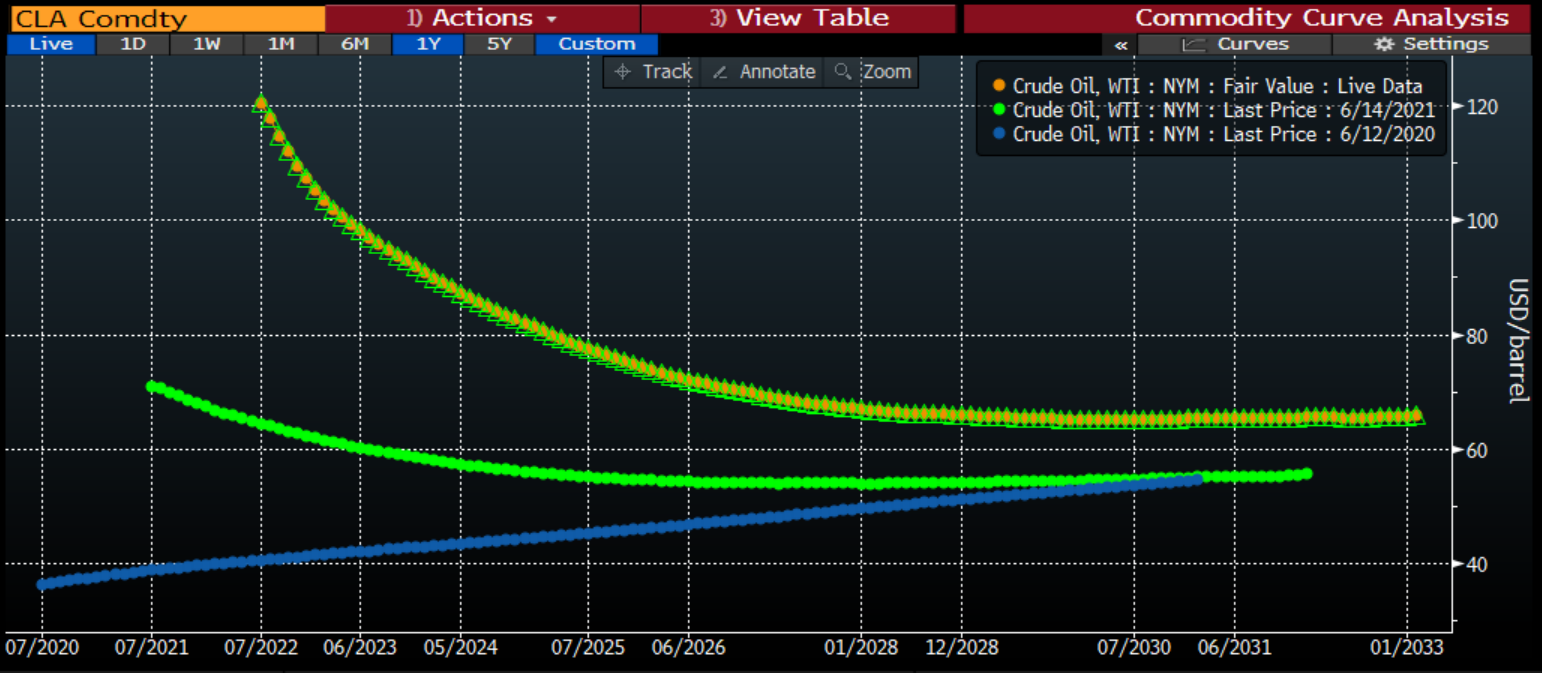Activate the Annotate pencil tool
This screenshot has height=673, width=1542.
point(719,72)
